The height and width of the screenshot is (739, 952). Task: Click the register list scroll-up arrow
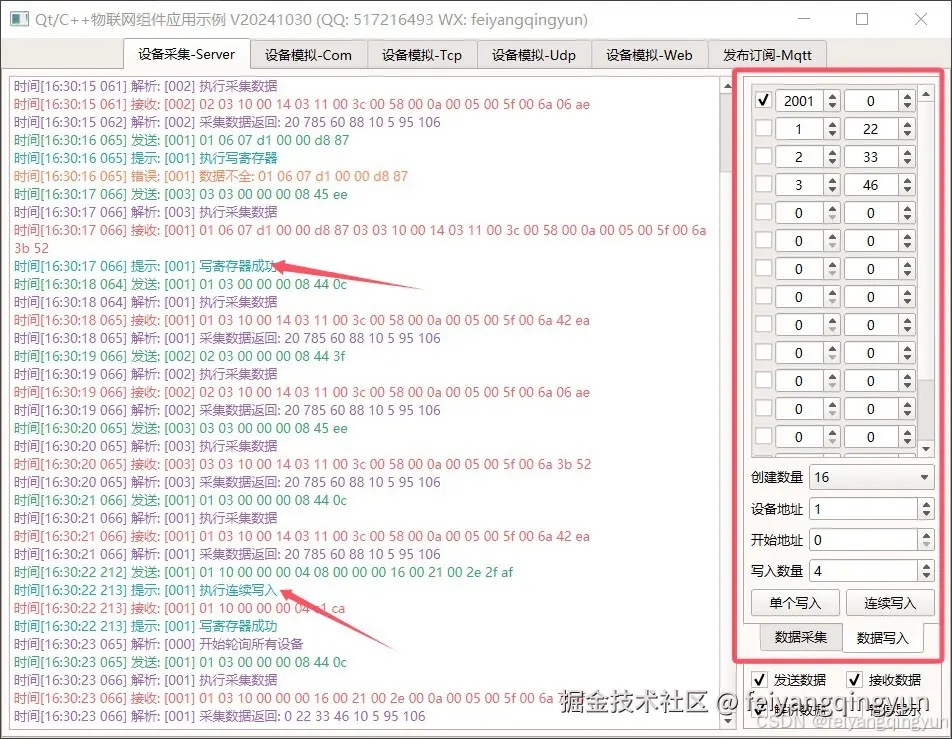click(x=926, y=94)
